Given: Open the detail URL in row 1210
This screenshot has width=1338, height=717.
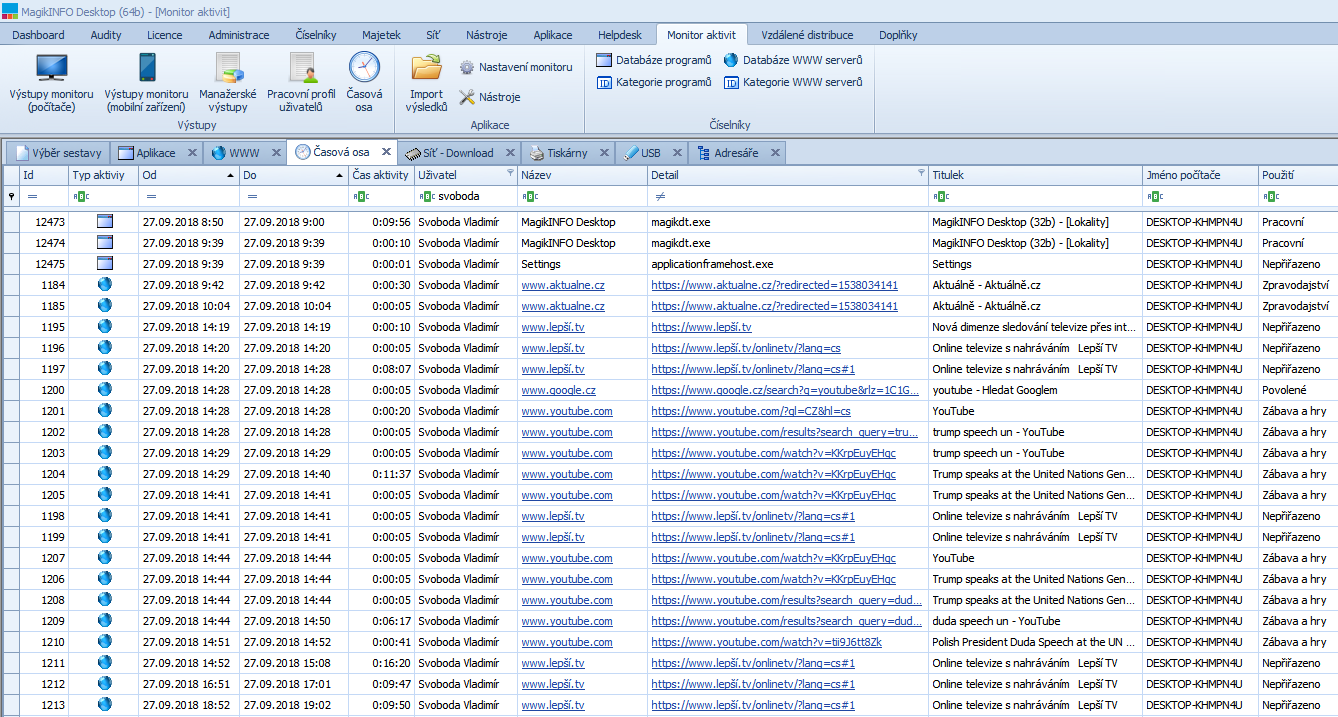Looking at the screenshot, I should tap(766, 642).
